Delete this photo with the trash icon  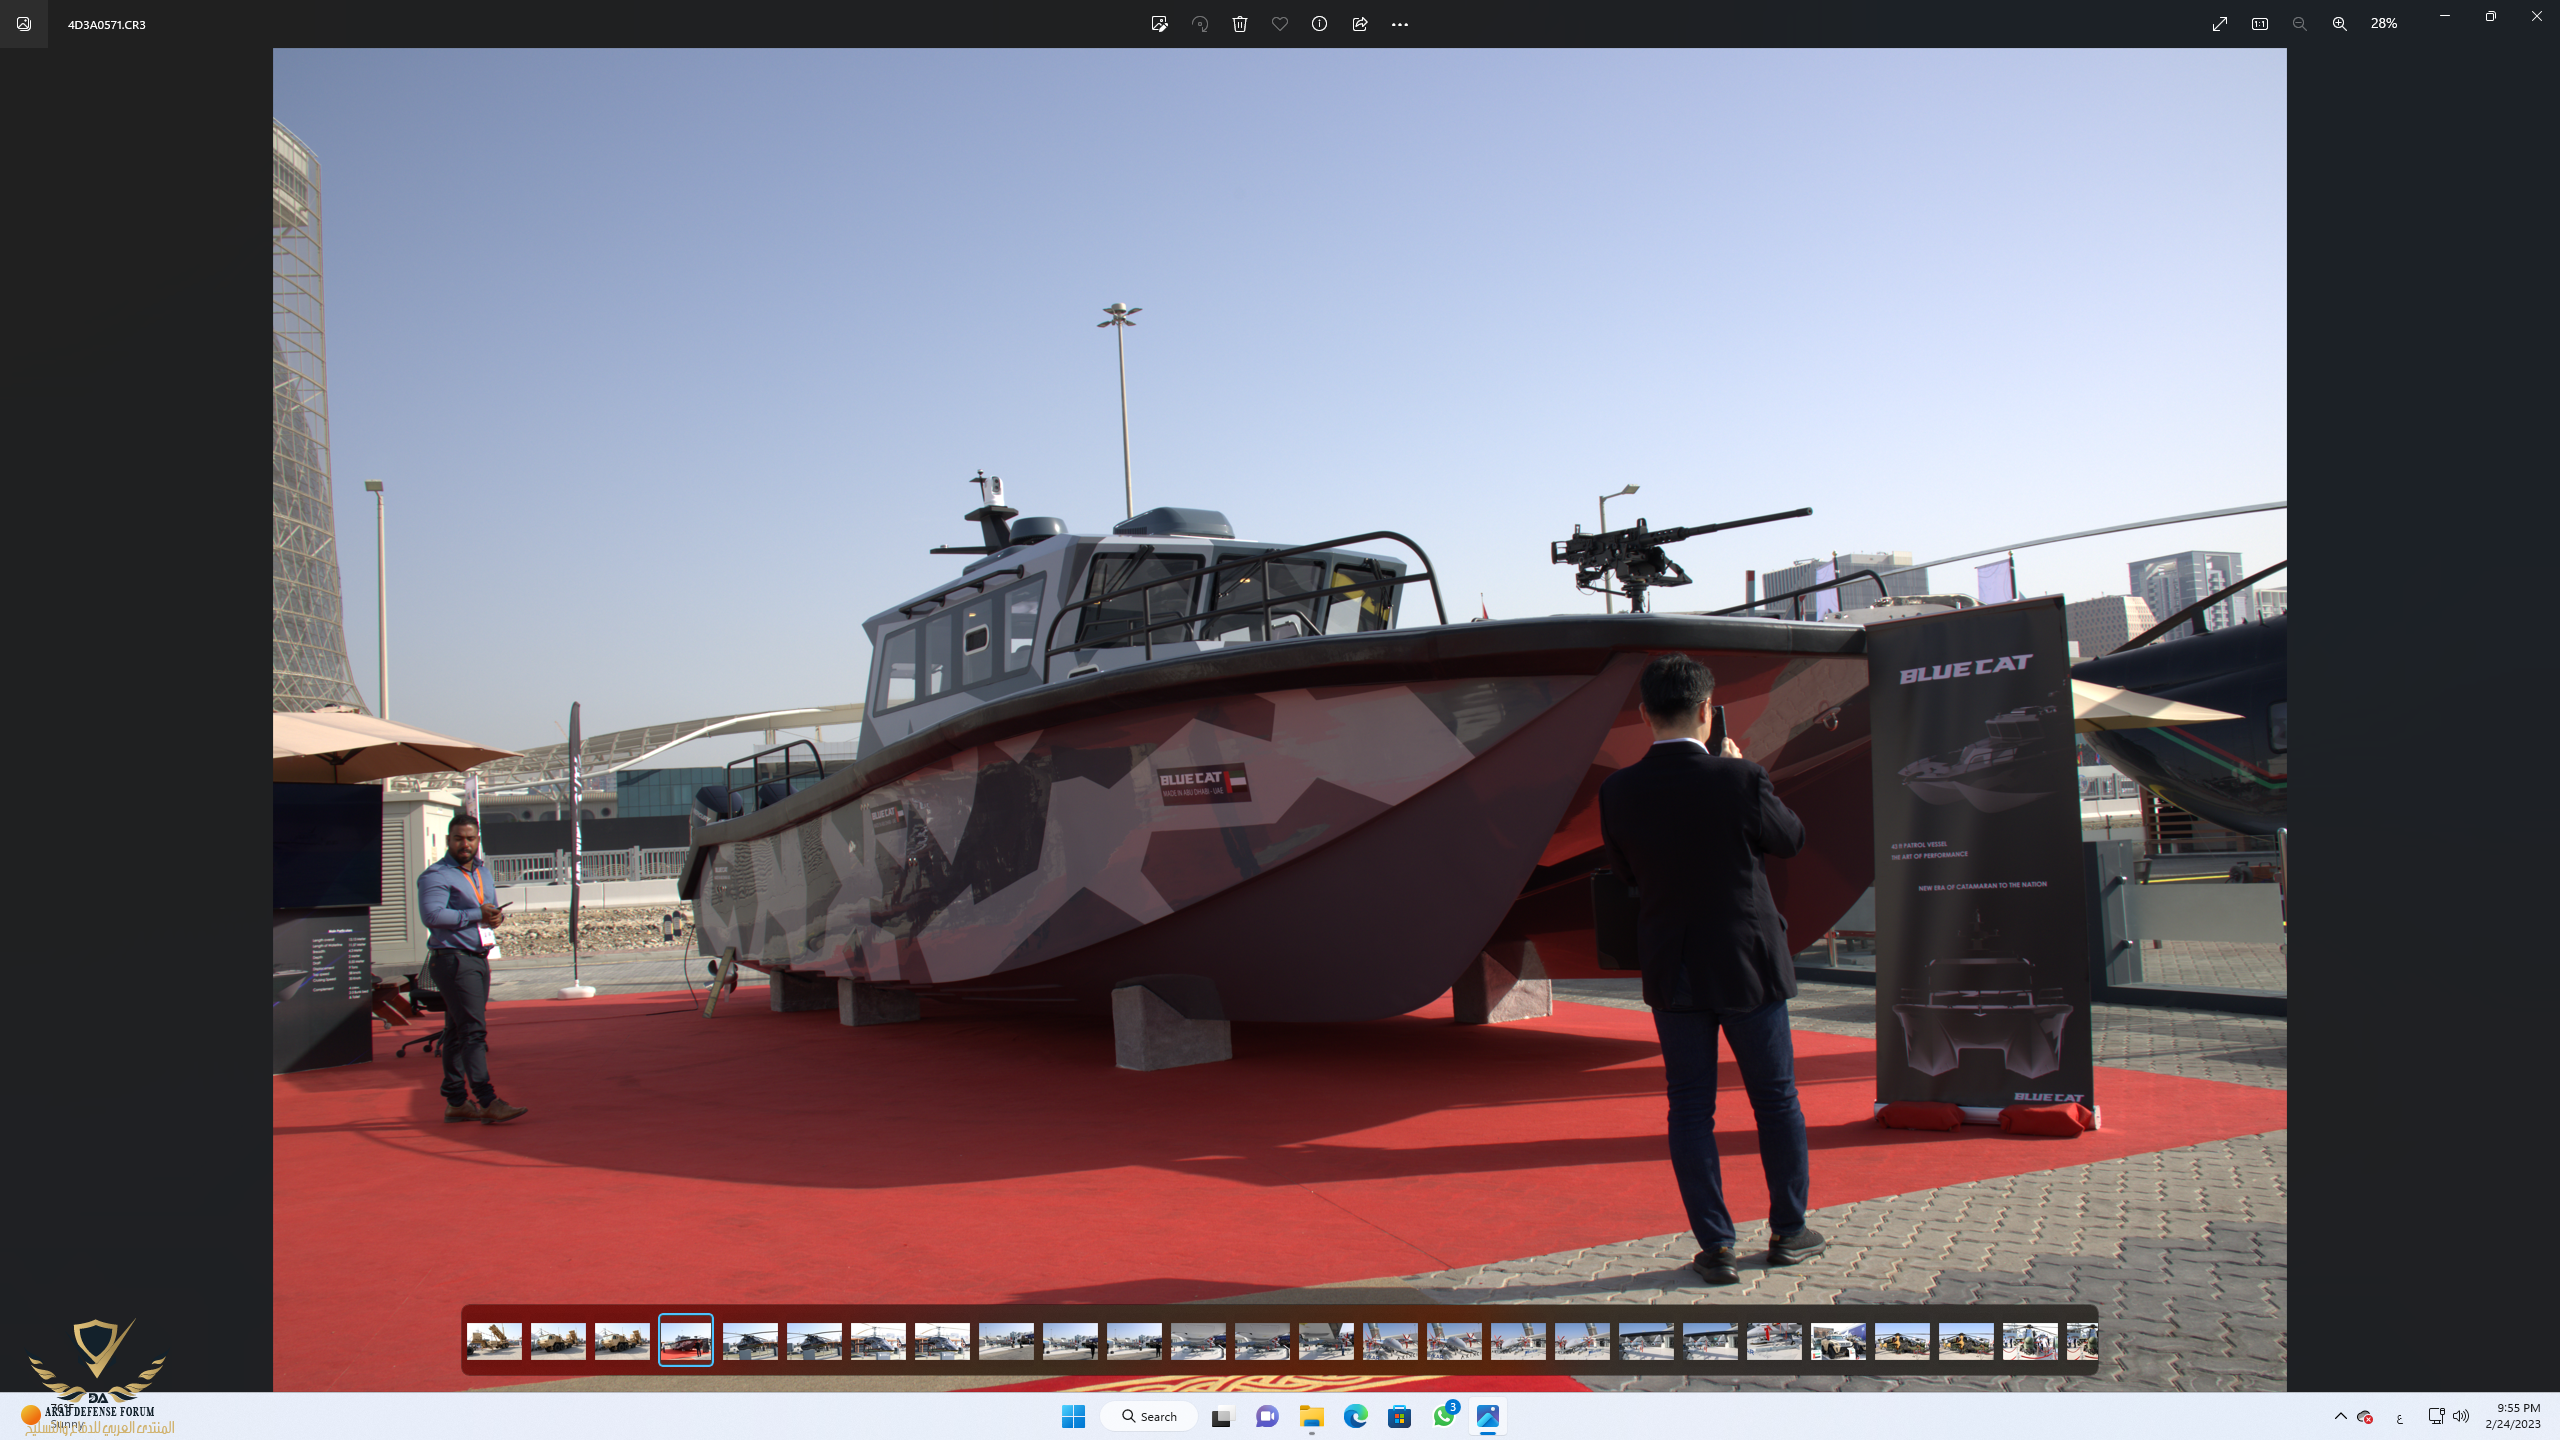pyautogui.click(x=1240, y=24)
